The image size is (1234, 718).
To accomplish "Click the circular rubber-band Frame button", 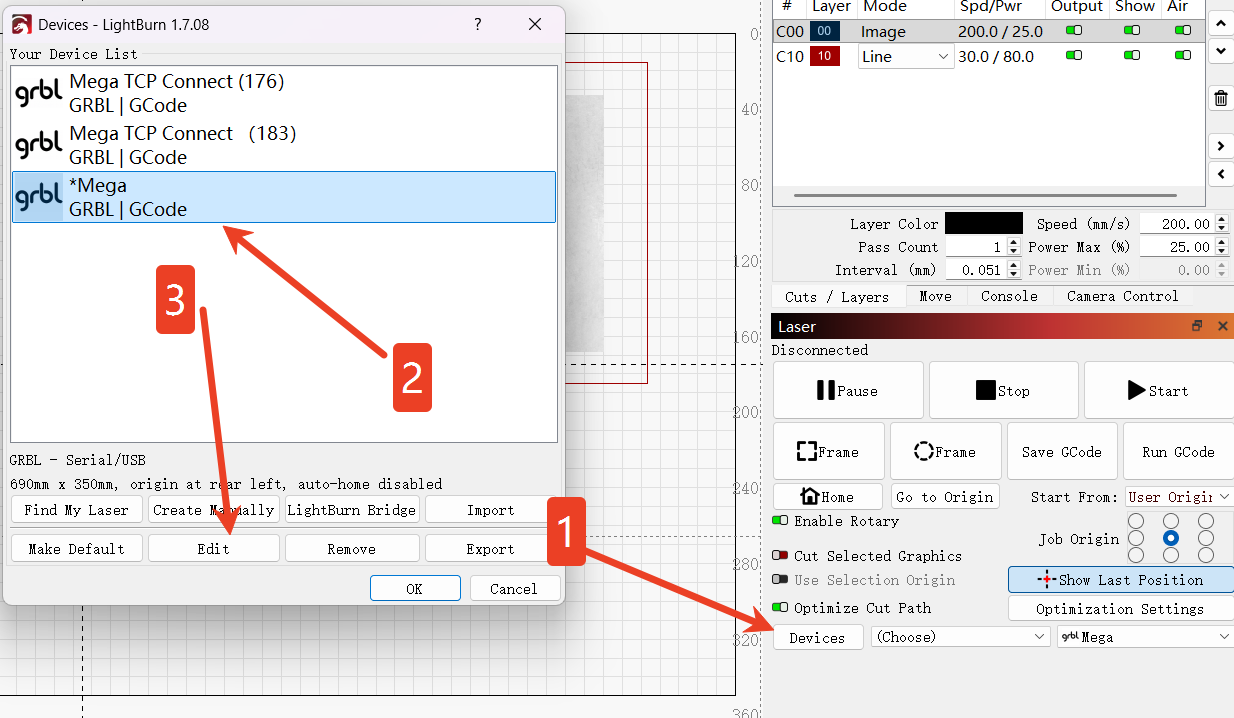I will pos(944,452).
